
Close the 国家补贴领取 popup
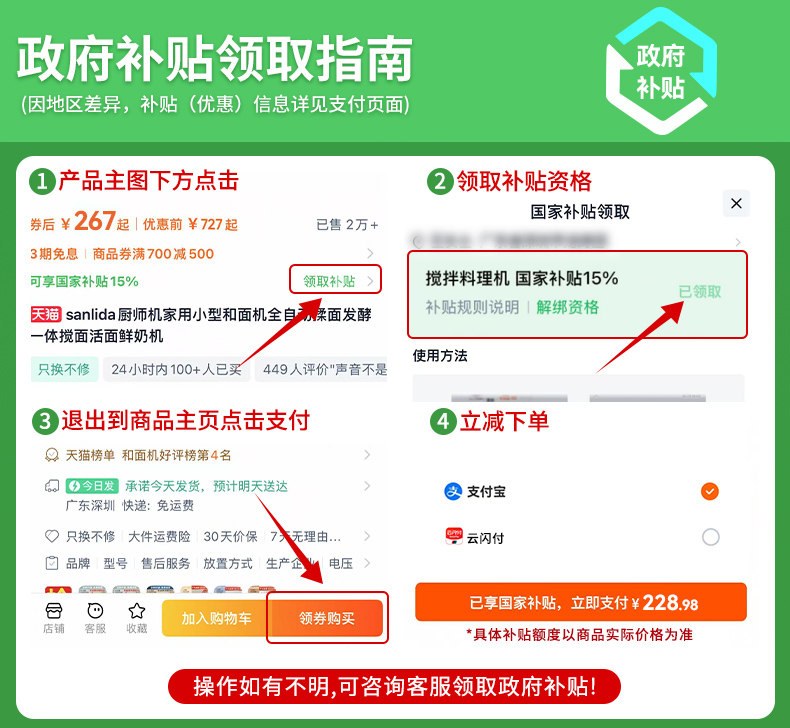pos(736,204)
